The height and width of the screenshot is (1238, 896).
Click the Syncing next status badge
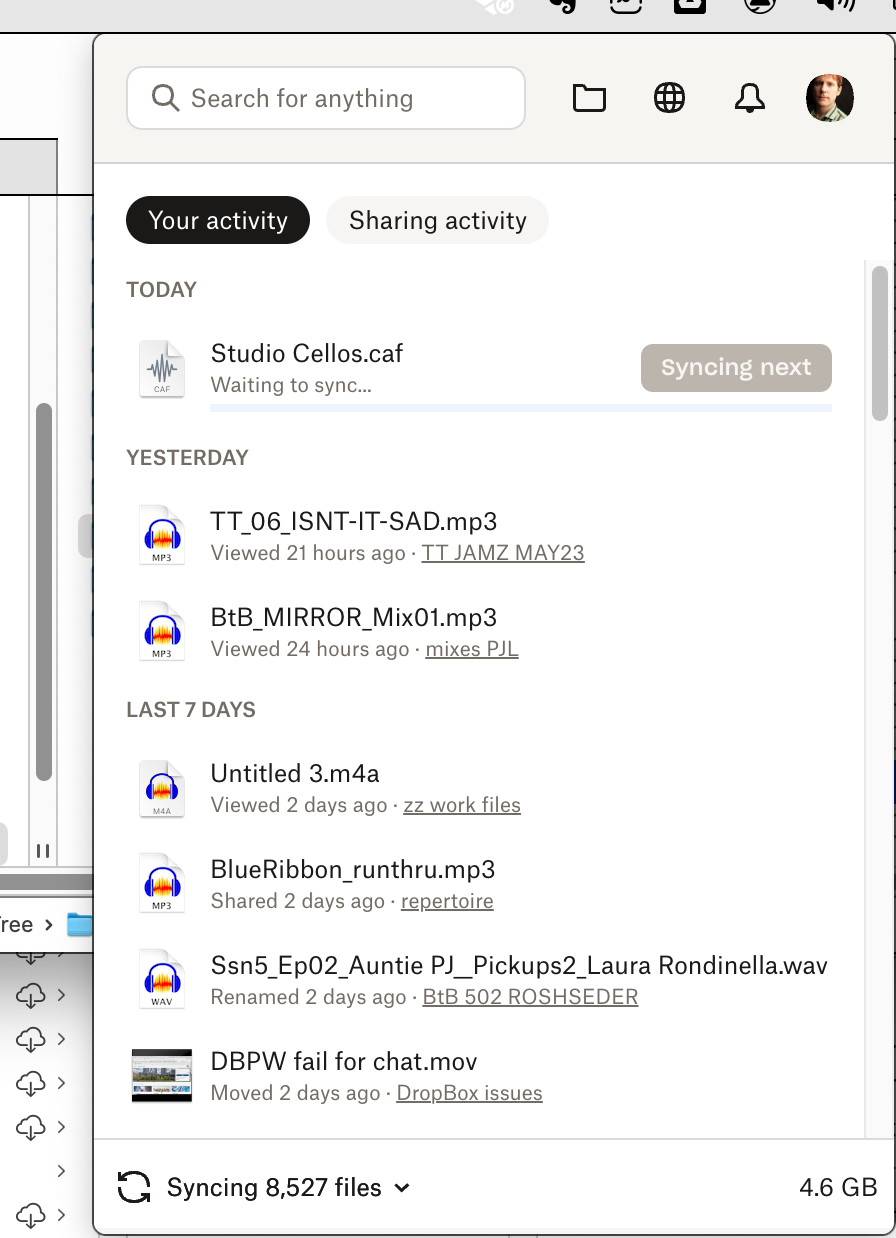click(x=736, y=367)
